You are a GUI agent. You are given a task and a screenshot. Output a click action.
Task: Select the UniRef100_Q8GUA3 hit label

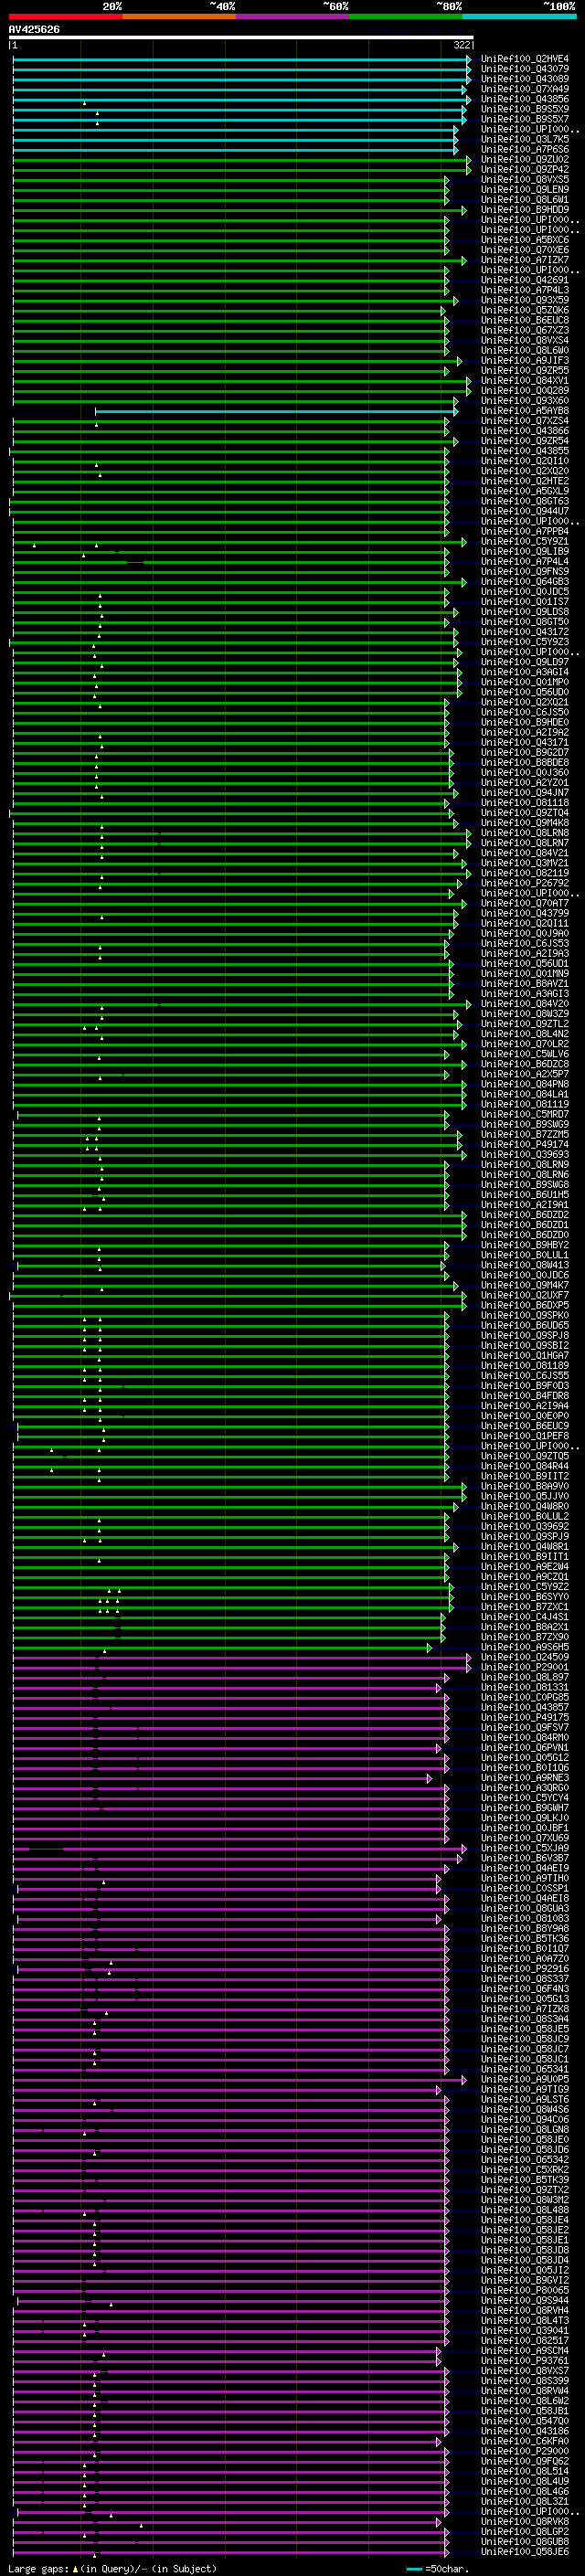pyautogui.click(x=524, y=1908)
